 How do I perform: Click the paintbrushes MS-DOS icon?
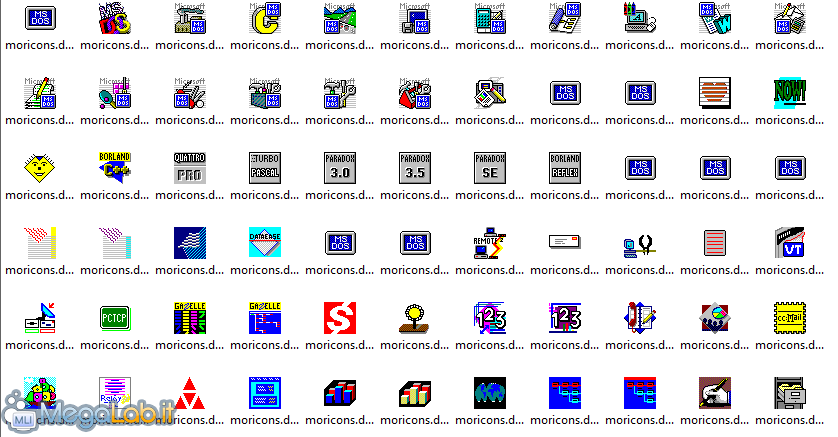(190, 93)
